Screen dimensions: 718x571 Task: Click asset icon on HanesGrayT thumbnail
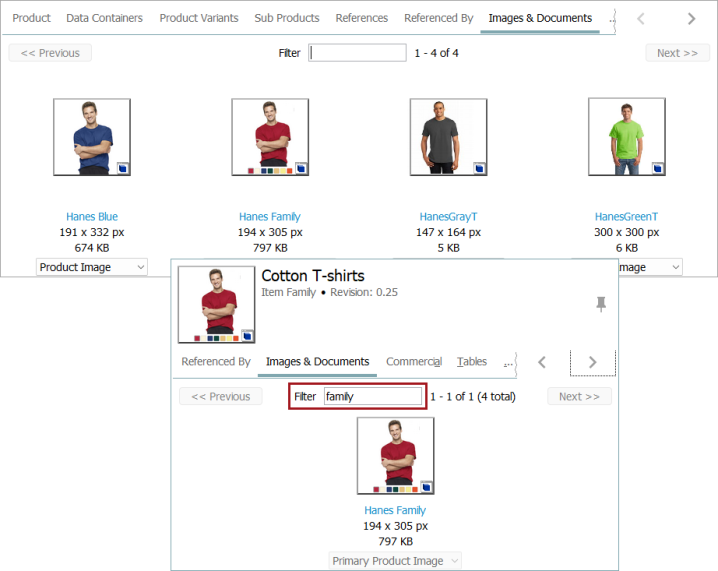479,169
